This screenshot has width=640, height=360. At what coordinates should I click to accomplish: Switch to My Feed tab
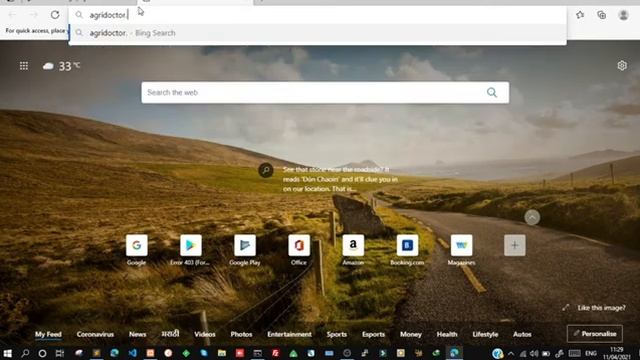coord(48,334)
